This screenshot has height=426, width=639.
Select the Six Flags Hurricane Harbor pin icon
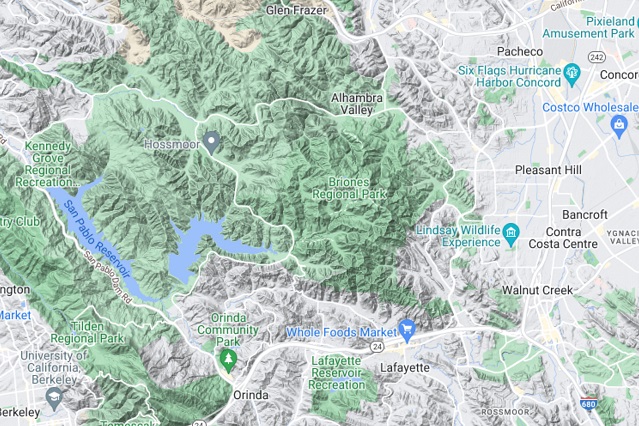coord(572,75)
